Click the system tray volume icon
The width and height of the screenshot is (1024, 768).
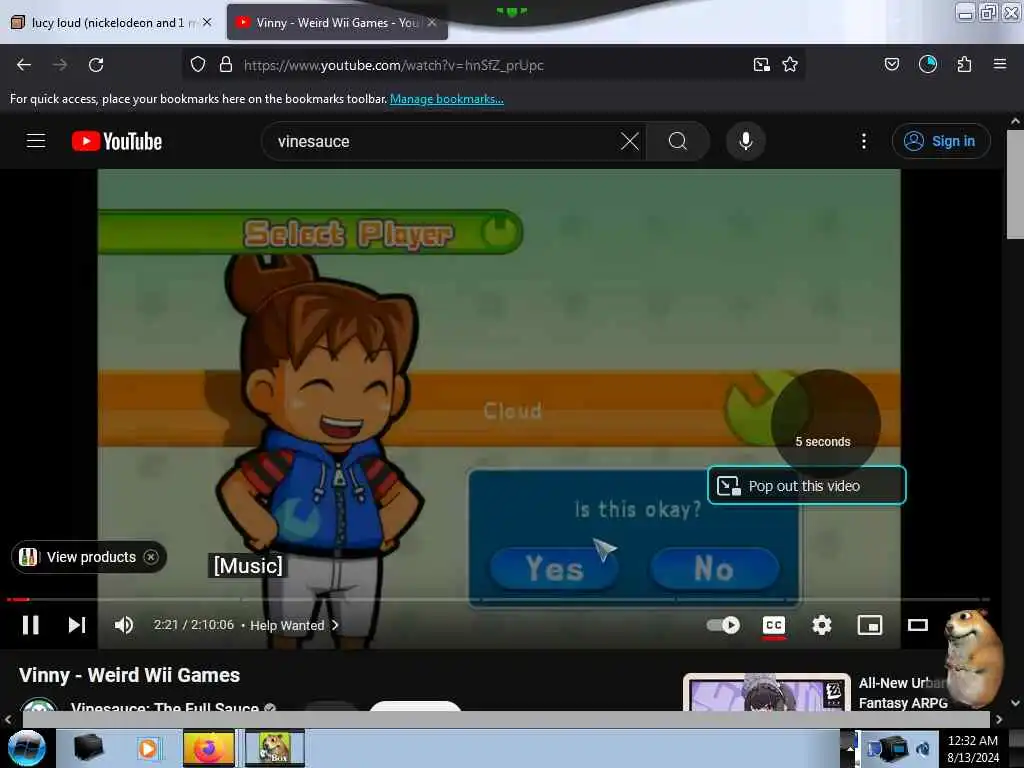click(x=923, y=749)
